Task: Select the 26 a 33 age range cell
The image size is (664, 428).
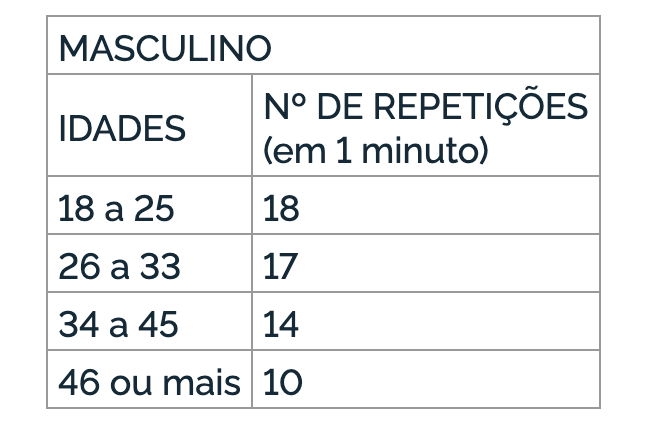Action: point(119,267)
